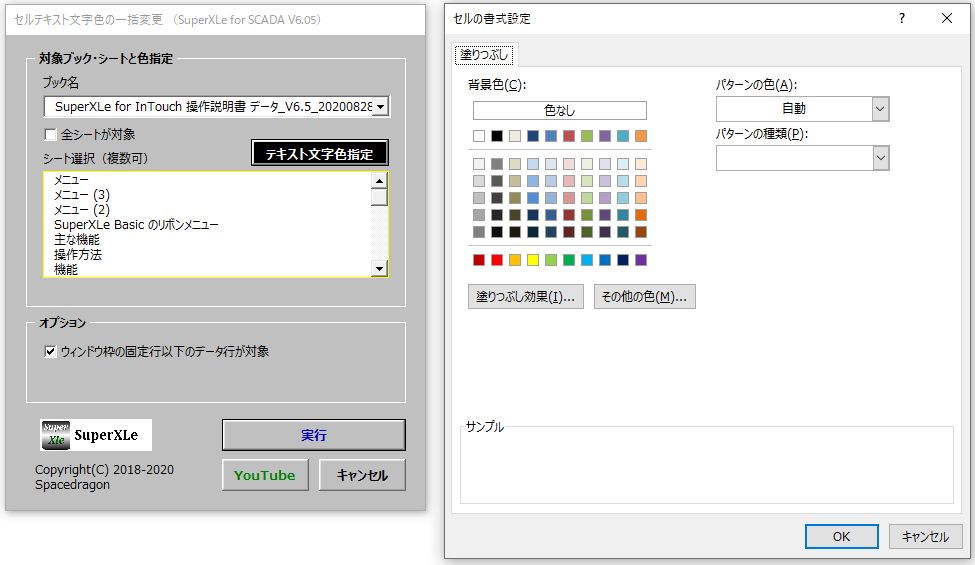The height and width of the screenshot is (565, 975).
Task: Click the テキスト文字色指定 button
Action: (x=320, y=154)
